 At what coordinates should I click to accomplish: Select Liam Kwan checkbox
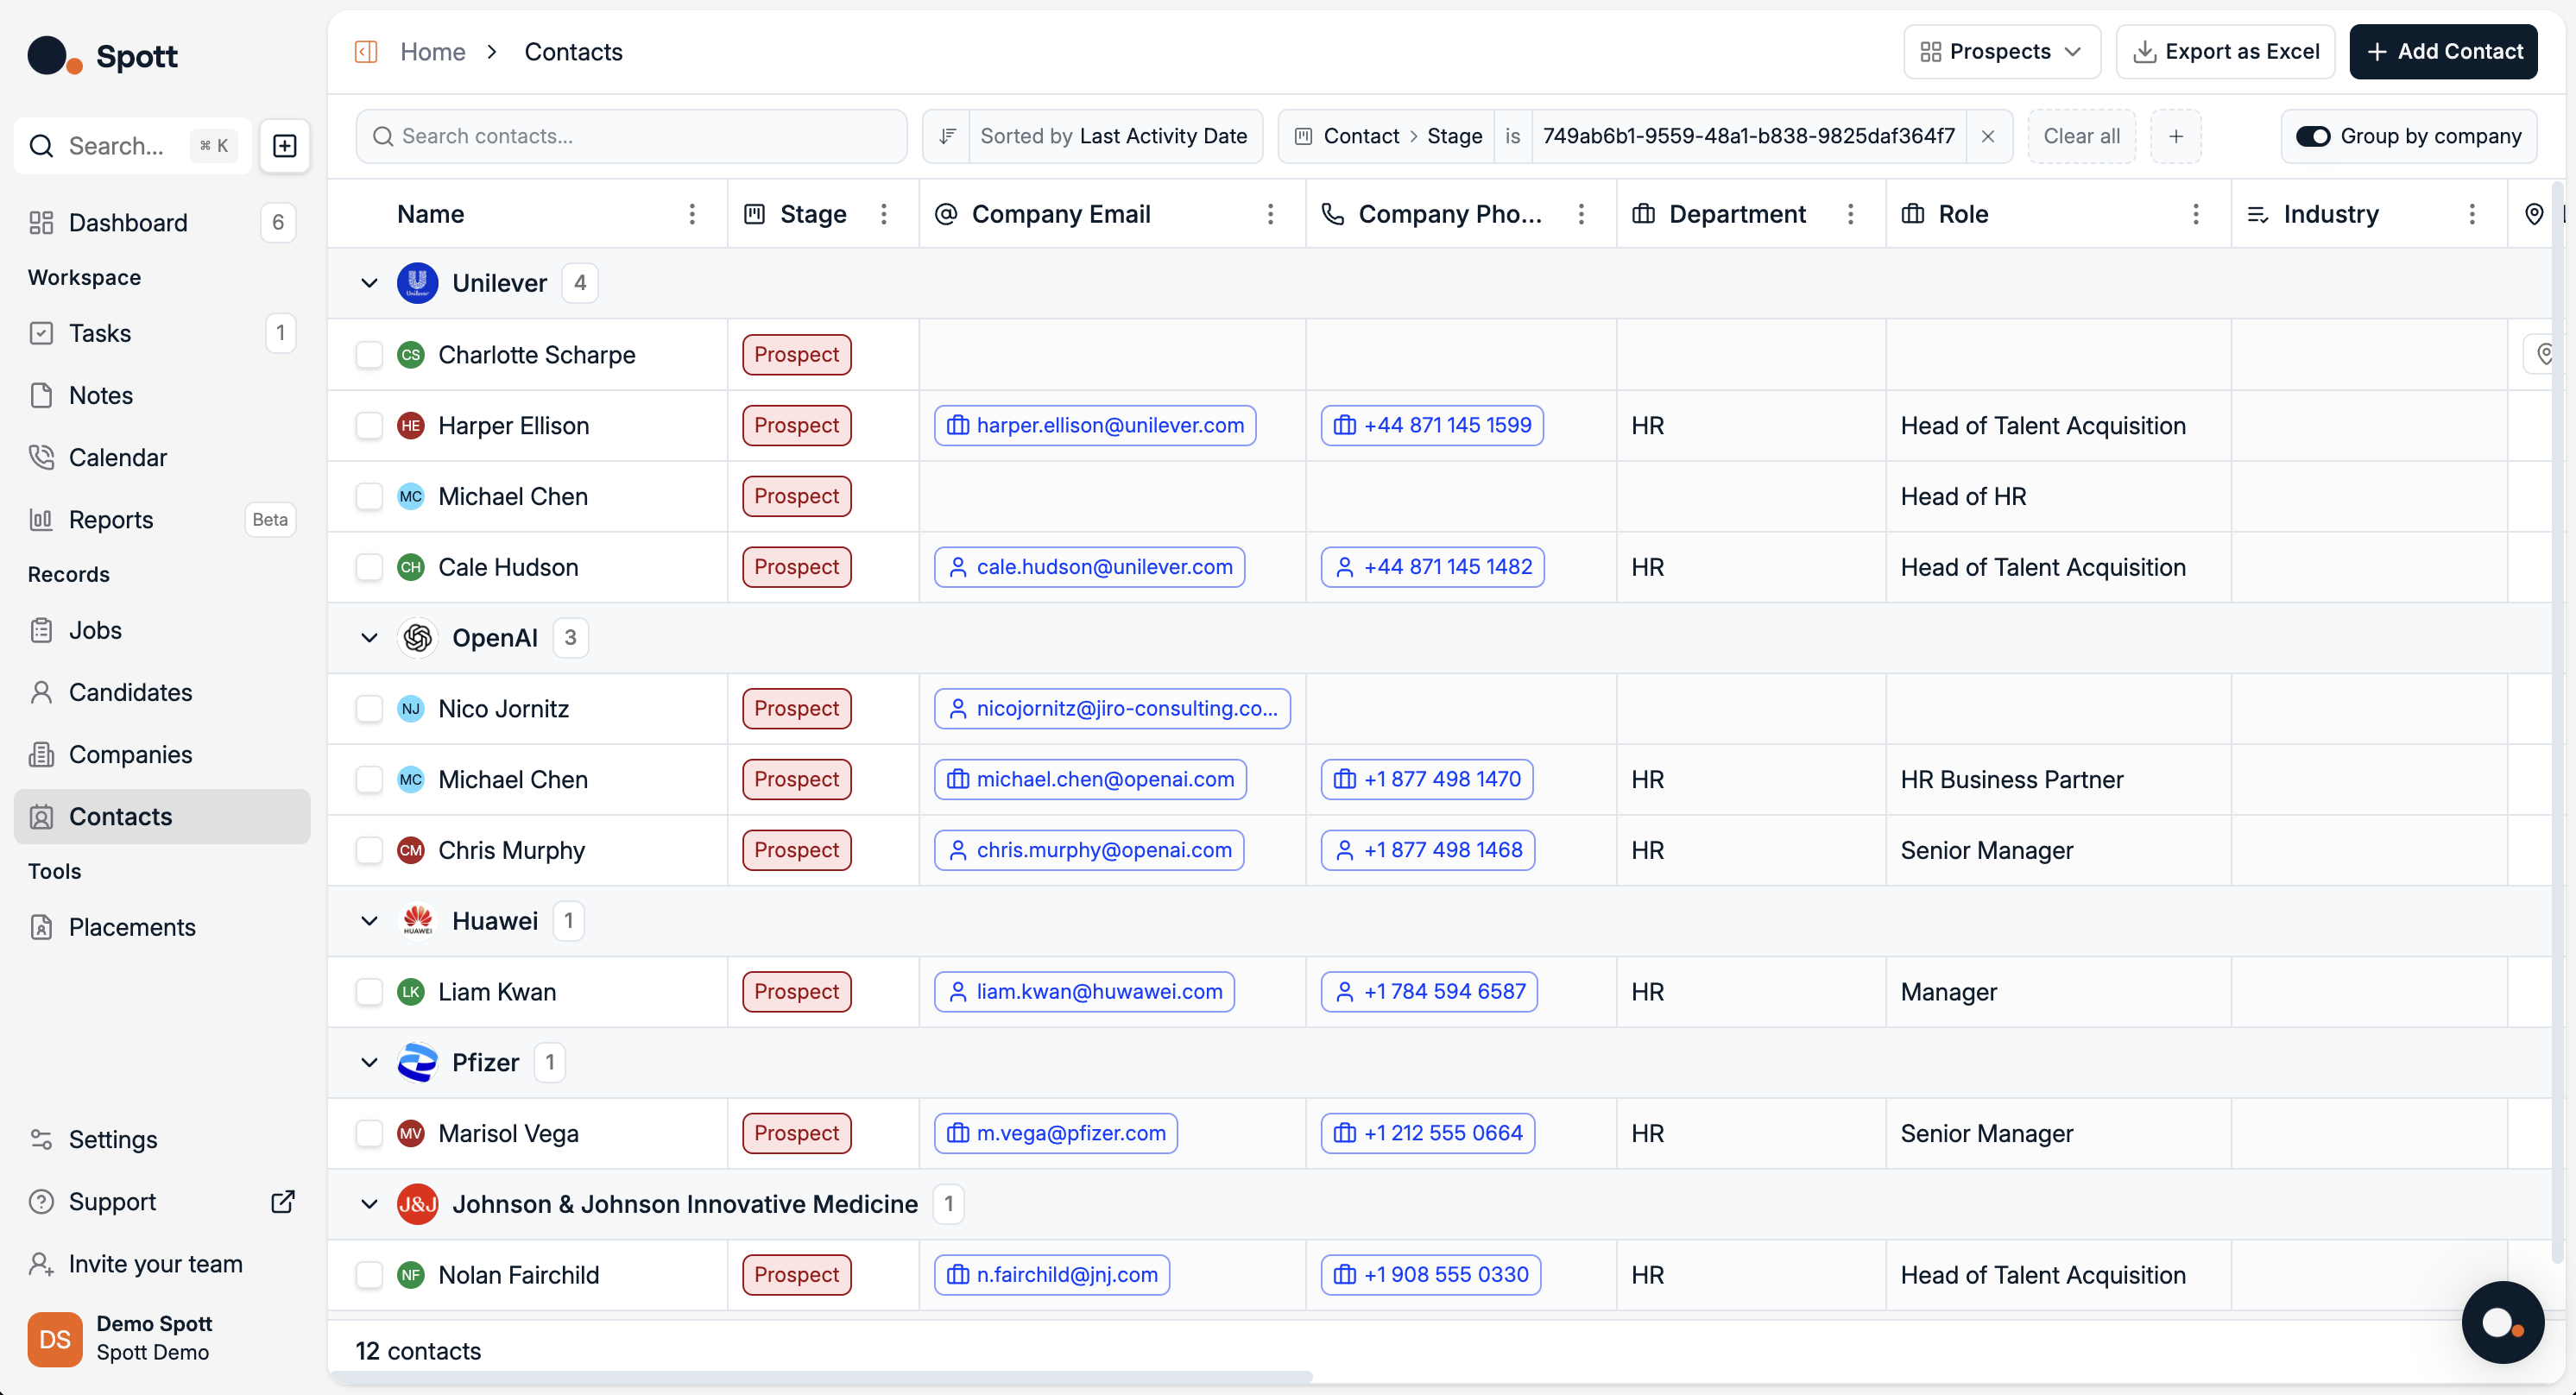370,992
